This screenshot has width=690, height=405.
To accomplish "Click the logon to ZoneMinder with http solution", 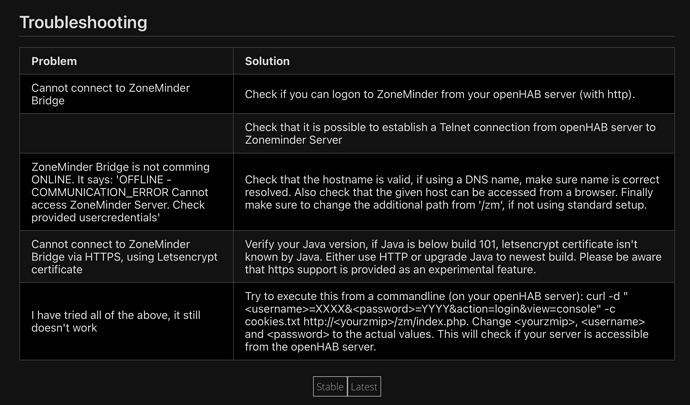I will [x=440, y=94].
